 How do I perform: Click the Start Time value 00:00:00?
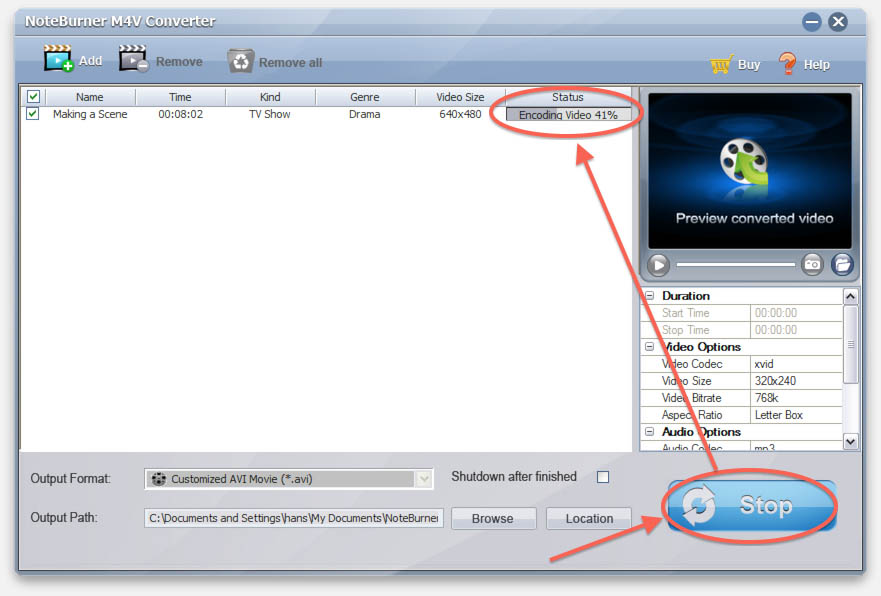point(796,313)
